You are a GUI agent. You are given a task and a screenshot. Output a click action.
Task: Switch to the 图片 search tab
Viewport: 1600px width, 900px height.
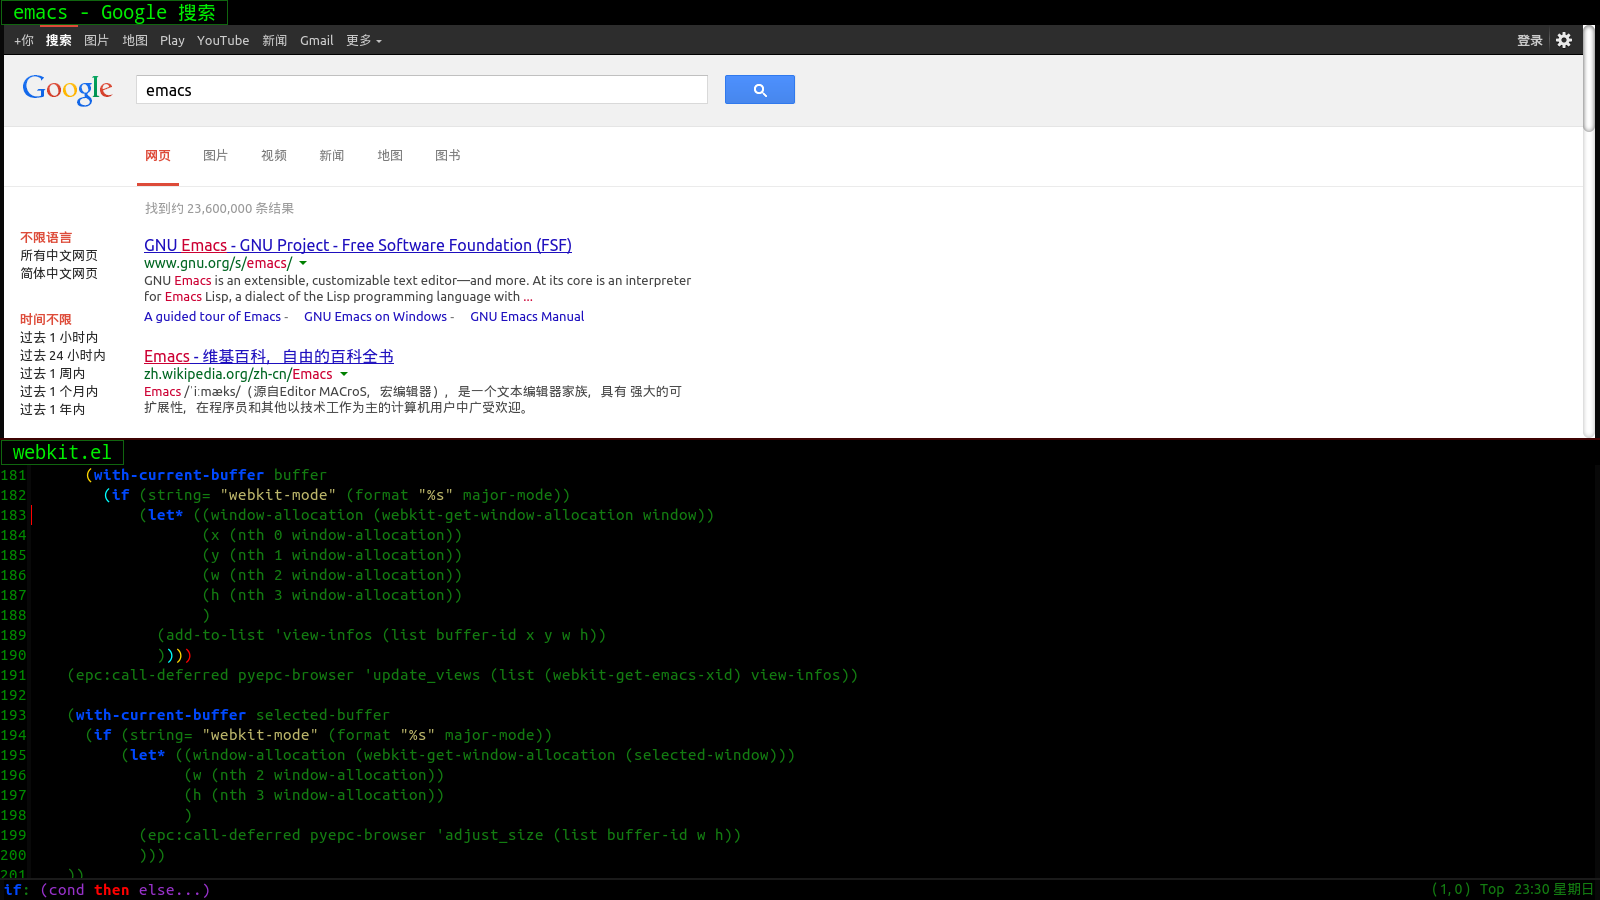[x=215, y=156]
